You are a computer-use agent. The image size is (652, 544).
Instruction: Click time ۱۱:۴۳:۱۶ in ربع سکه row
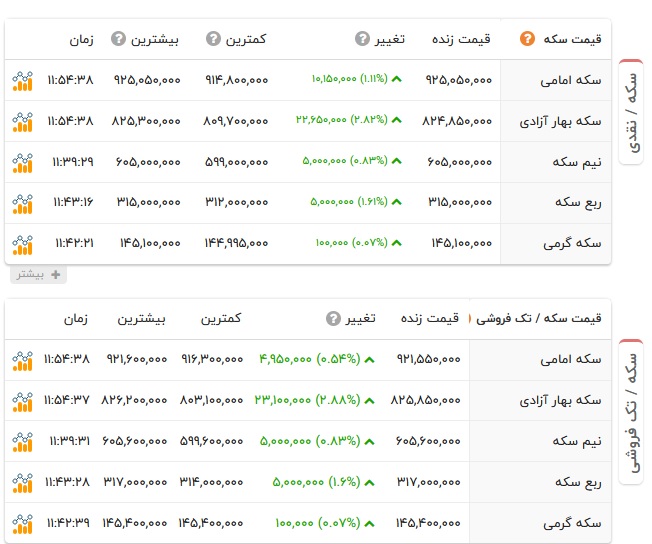(73, 202)
